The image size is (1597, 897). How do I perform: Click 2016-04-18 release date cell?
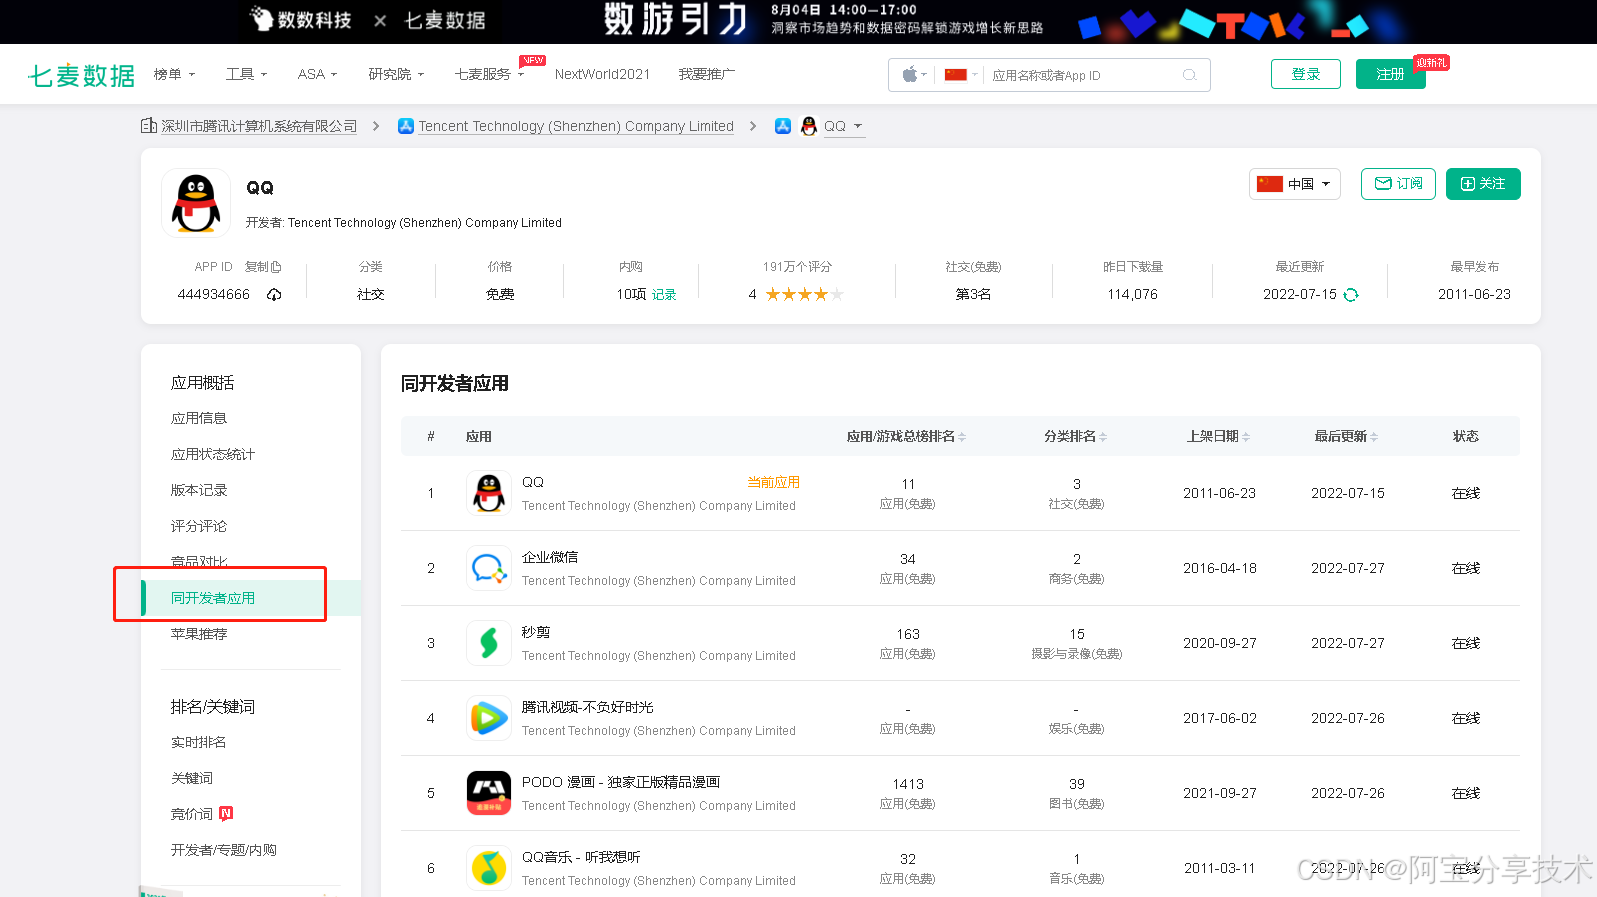point(1220,568)
